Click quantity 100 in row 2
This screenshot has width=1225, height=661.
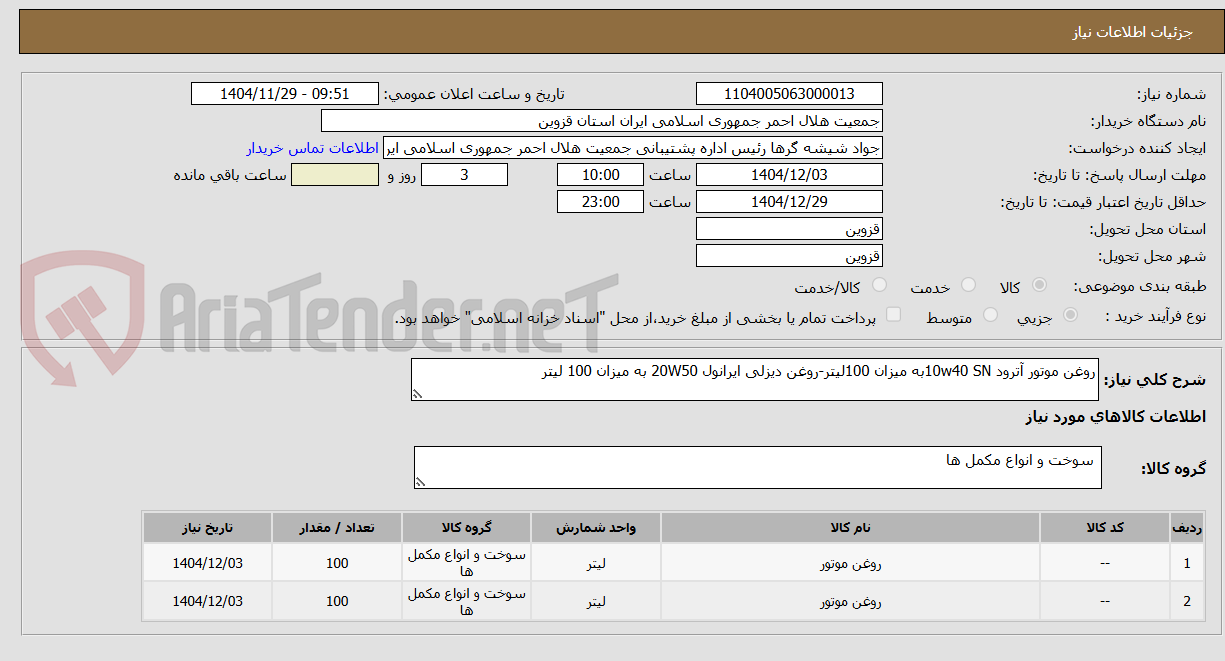tap(337, 601)
